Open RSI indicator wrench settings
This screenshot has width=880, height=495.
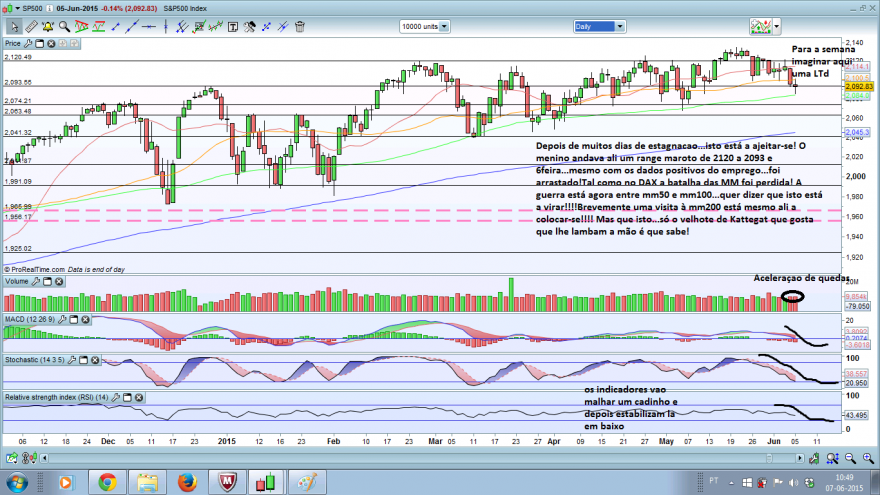point(116,397)
